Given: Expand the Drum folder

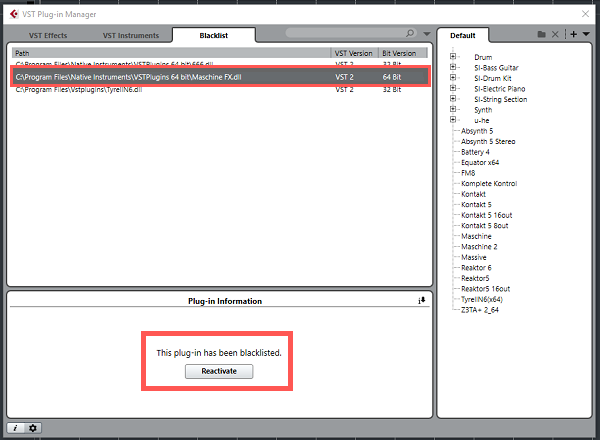Looking at the screenshot, I should [x=454, y=57].
